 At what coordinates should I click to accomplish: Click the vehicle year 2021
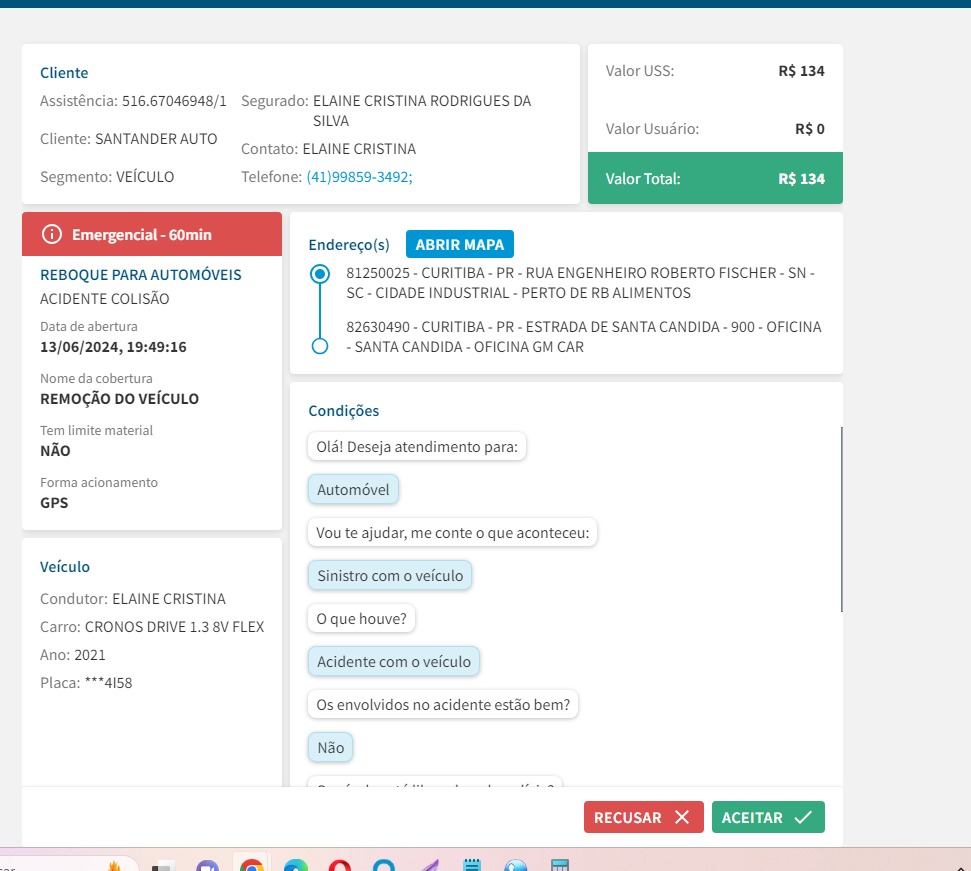90,655
